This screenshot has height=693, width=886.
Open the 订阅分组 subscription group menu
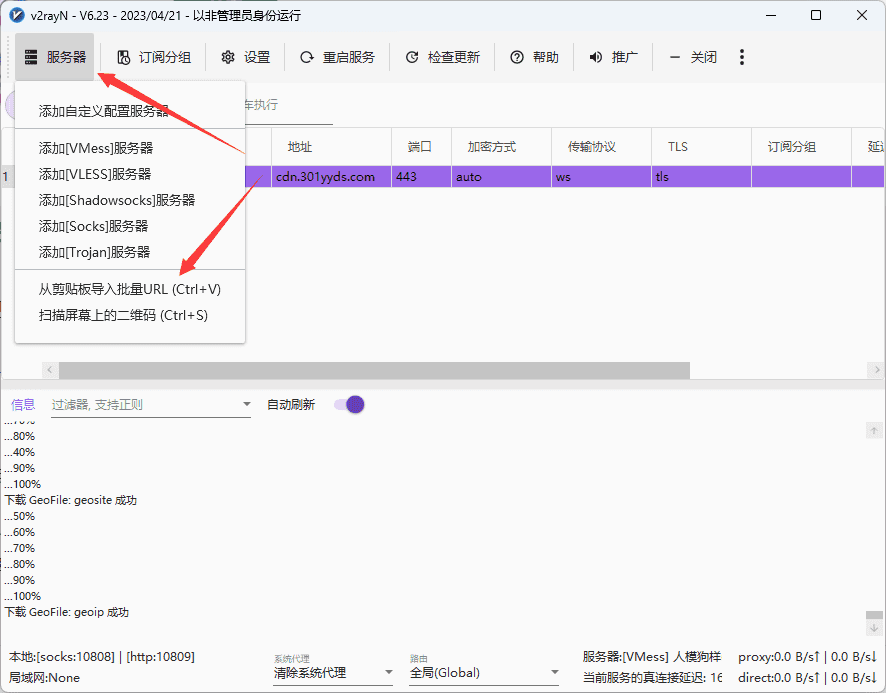coord(154,57)
